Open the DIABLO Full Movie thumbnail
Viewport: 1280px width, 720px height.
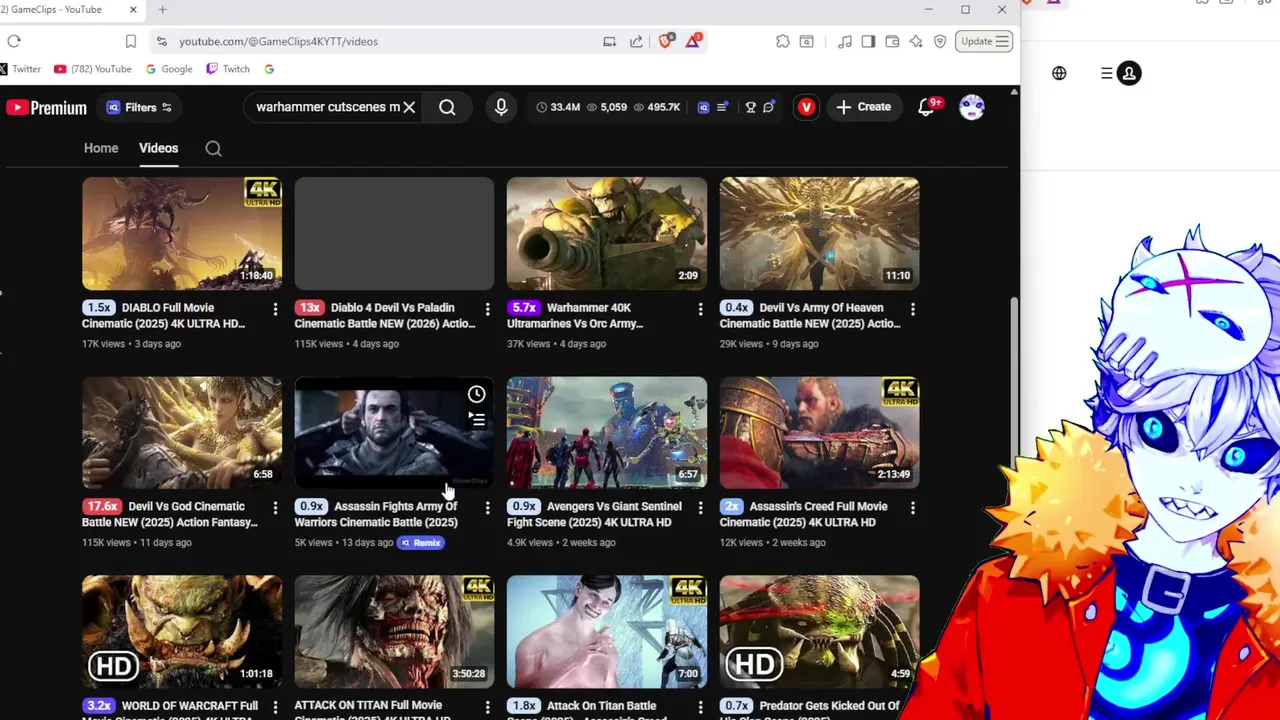(182, 233)
